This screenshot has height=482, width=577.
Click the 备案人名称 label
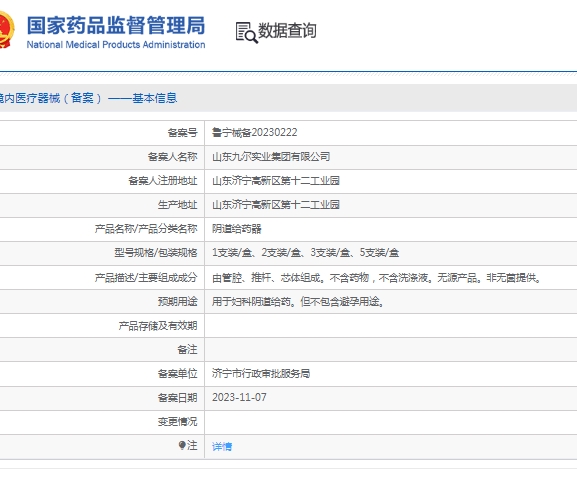coord(173,157)
